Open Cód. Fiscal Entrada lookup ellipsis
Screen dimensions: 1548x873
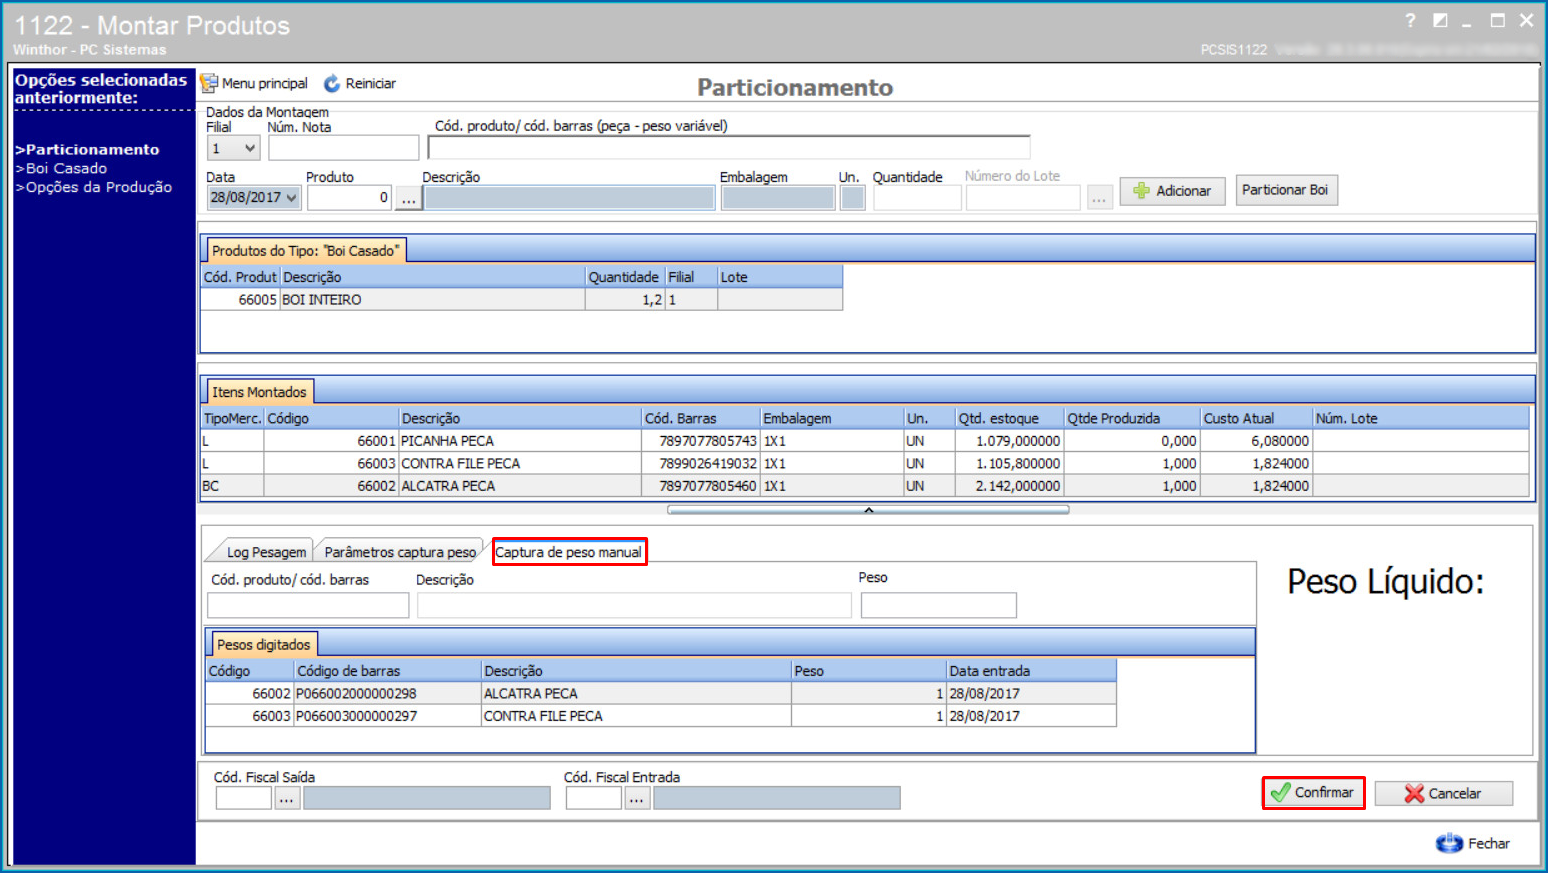(636, 798)
